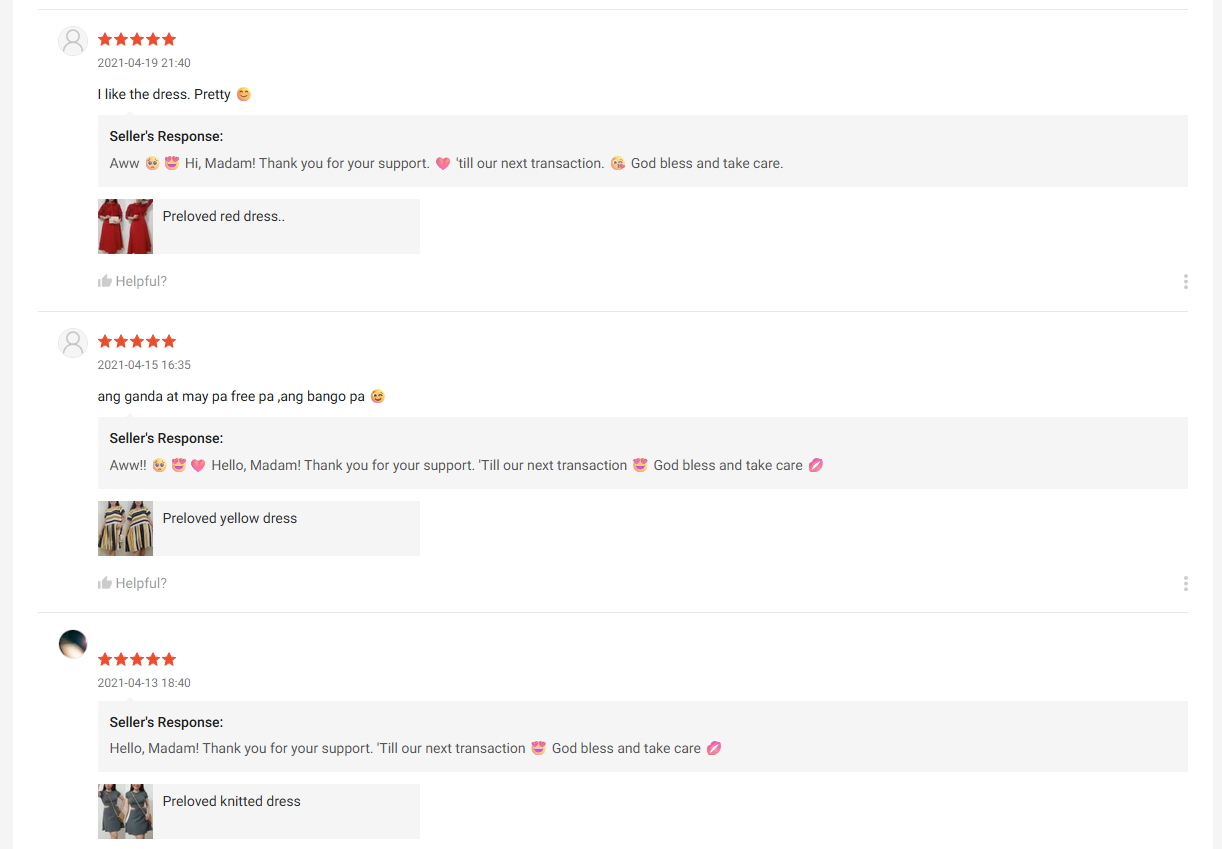Image resolution: width=1222 pixels, height=849 pixels.
Task: Click the five-star rating on the 2021-04-19 review
Action: (x=137, y=40)
